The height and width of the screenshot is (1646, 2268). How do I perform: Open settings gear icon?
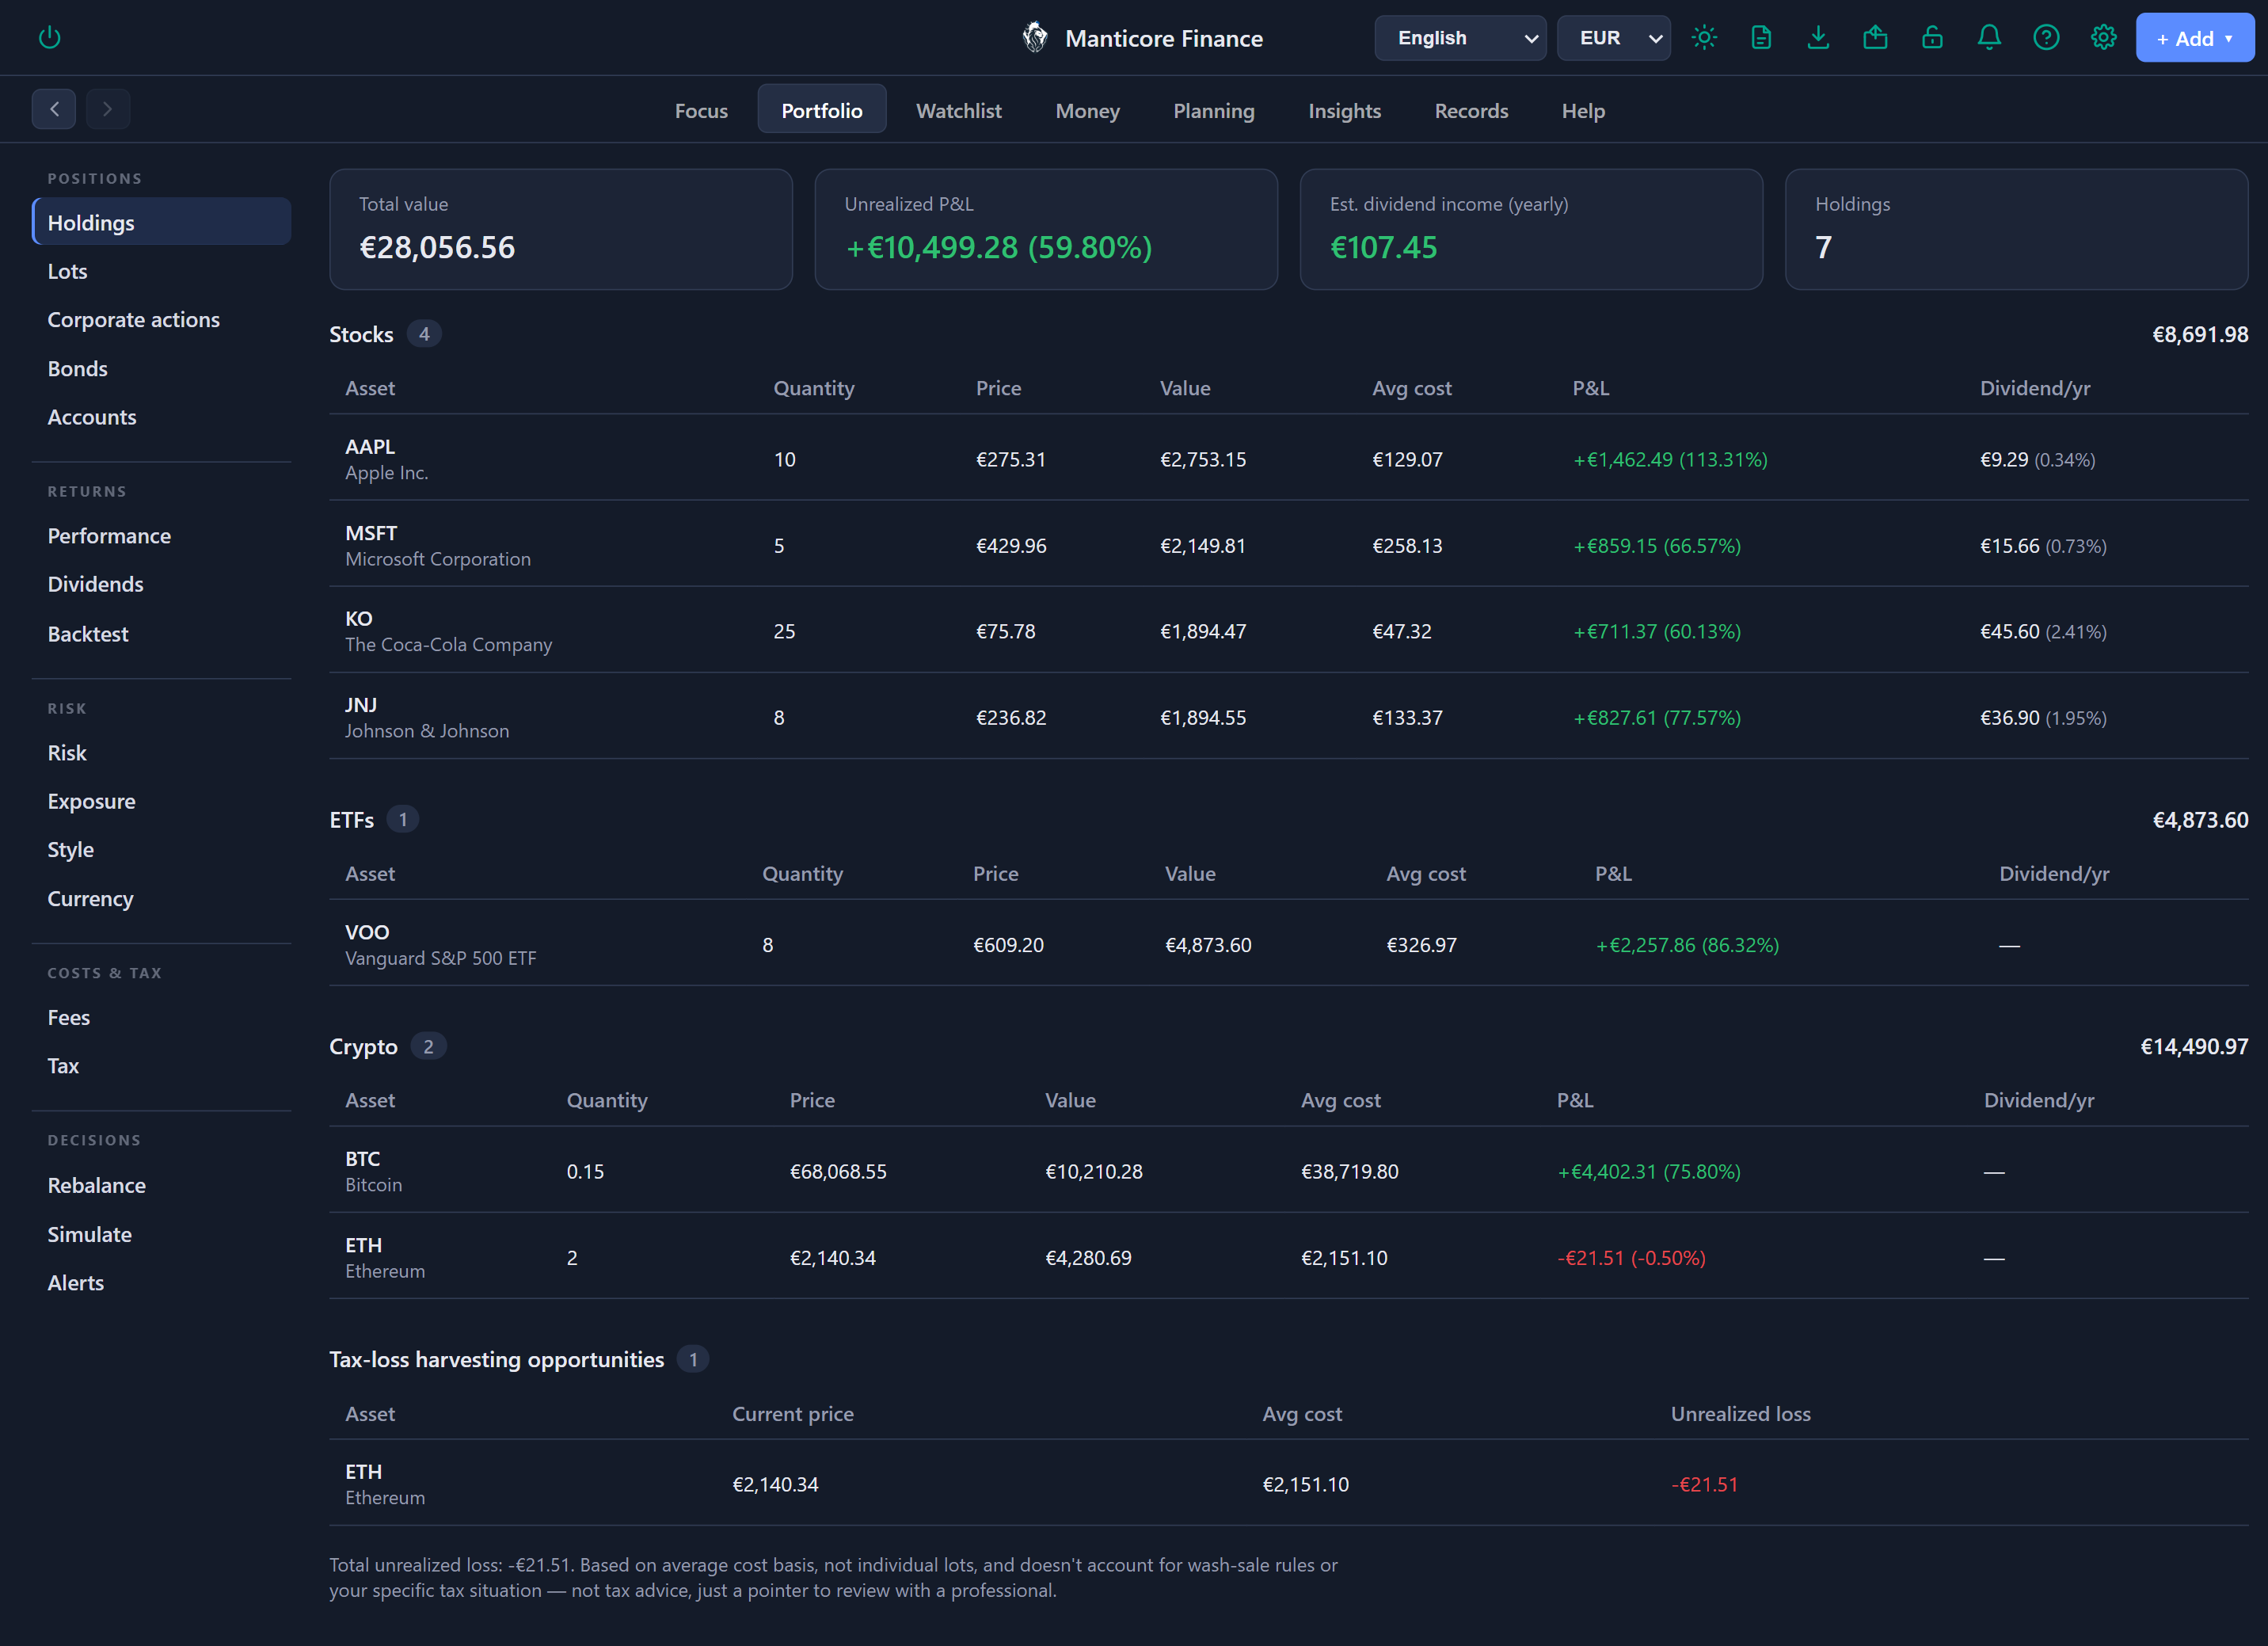(x=2103, y=38)
